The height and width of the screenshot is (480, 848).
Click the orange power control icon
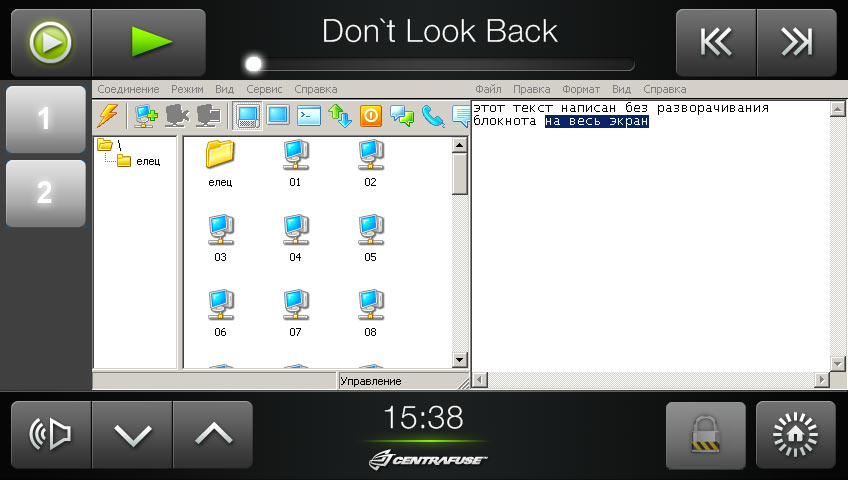point(371,116)
